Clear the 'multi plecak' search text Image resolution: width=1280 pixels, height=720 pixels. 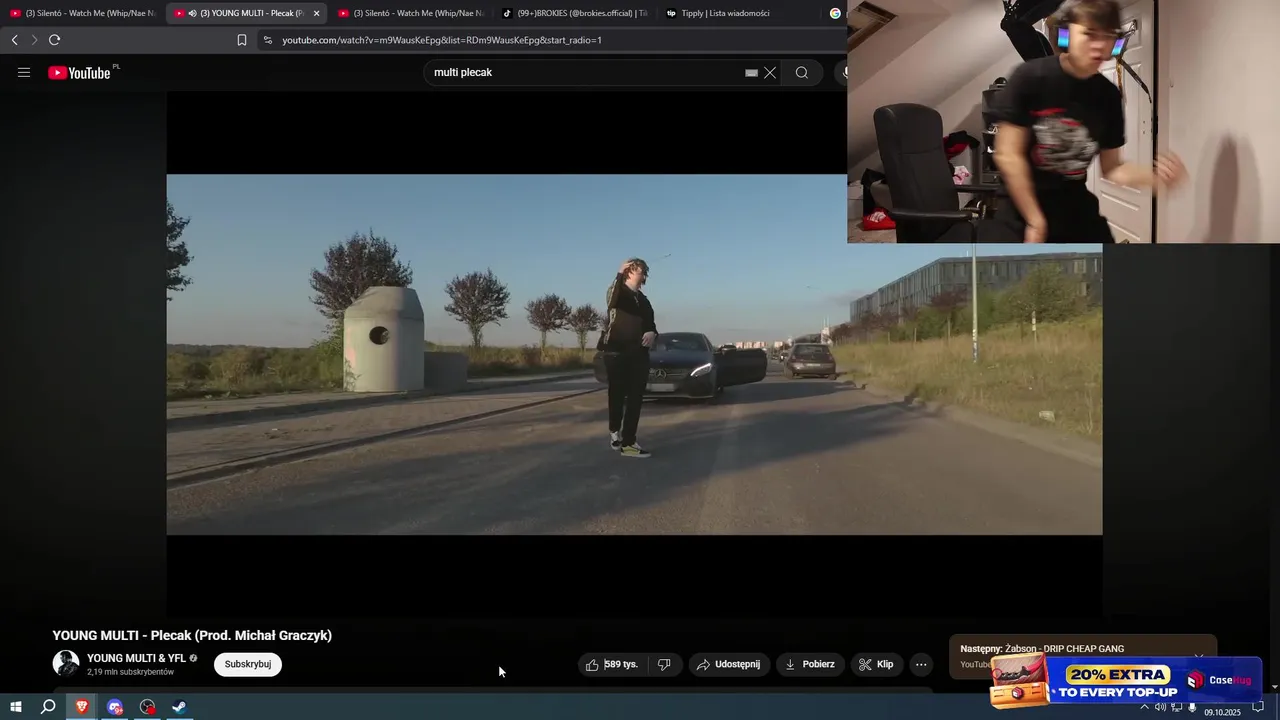click(x=770, y=73)
